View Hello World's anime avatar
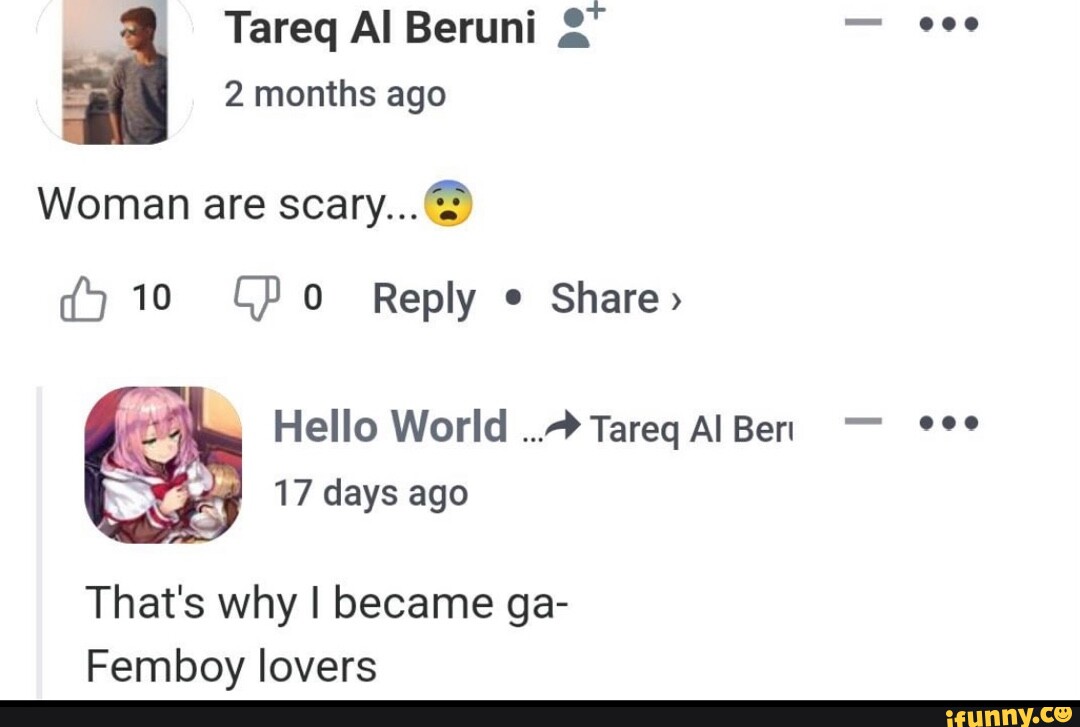1080x727 pixels. [163, 465]
